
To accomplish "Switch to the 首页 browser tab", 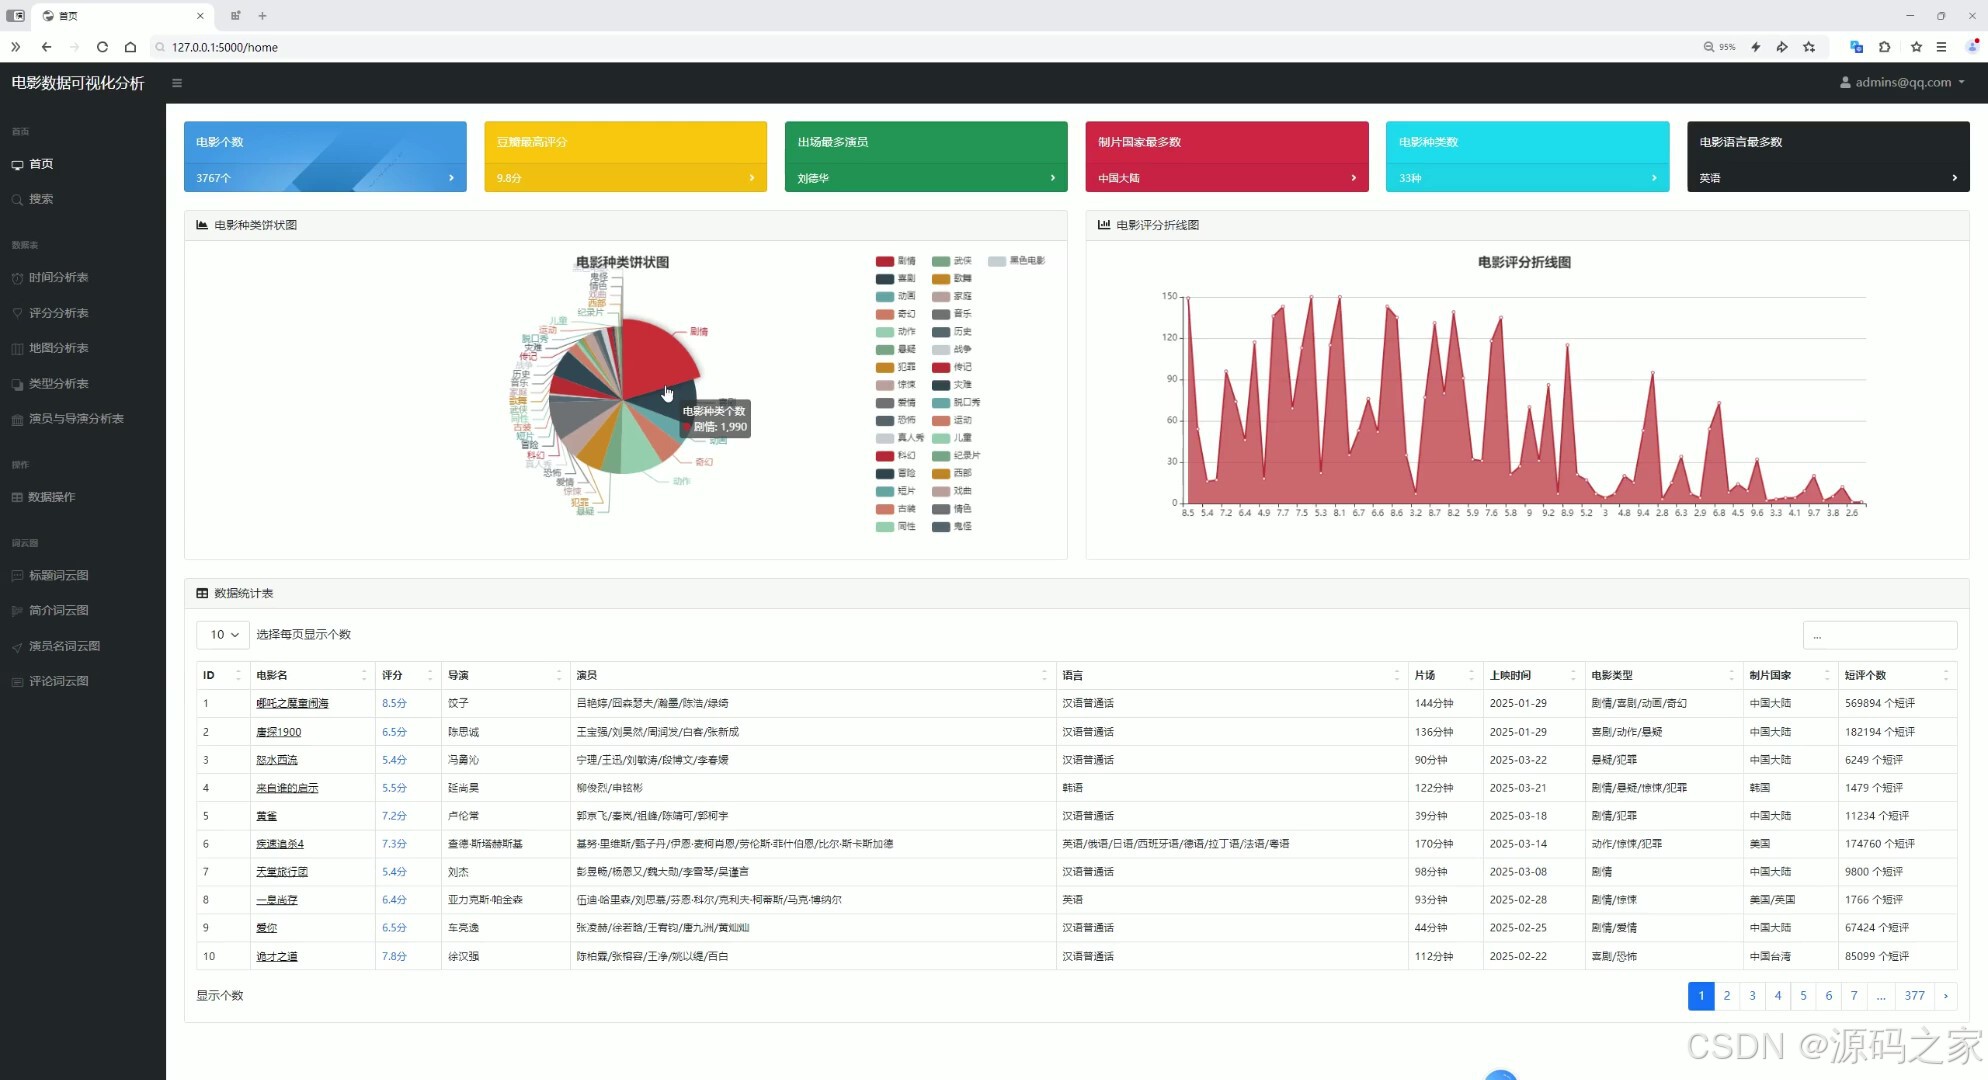I will (x=66, y=15).
